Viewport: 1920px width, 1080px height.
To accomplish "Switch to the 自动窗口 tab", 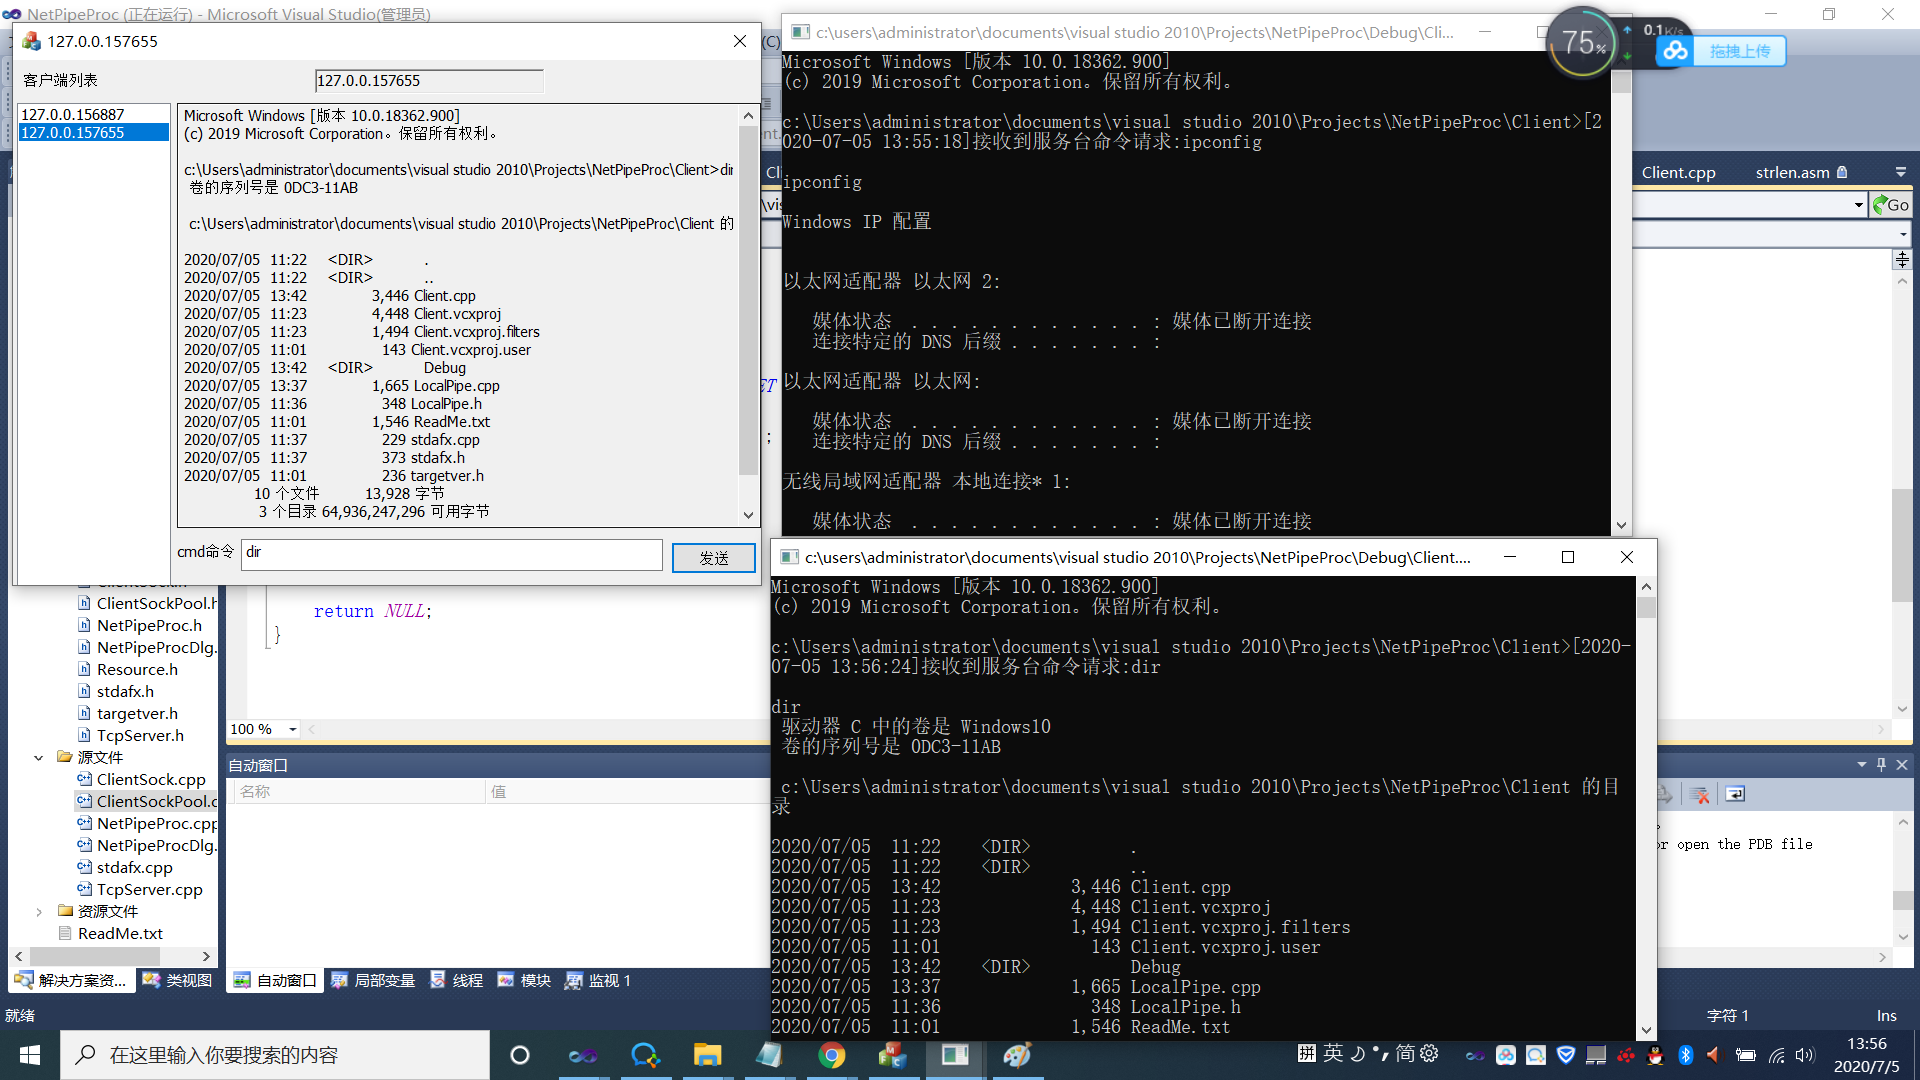I will [275, 980].
